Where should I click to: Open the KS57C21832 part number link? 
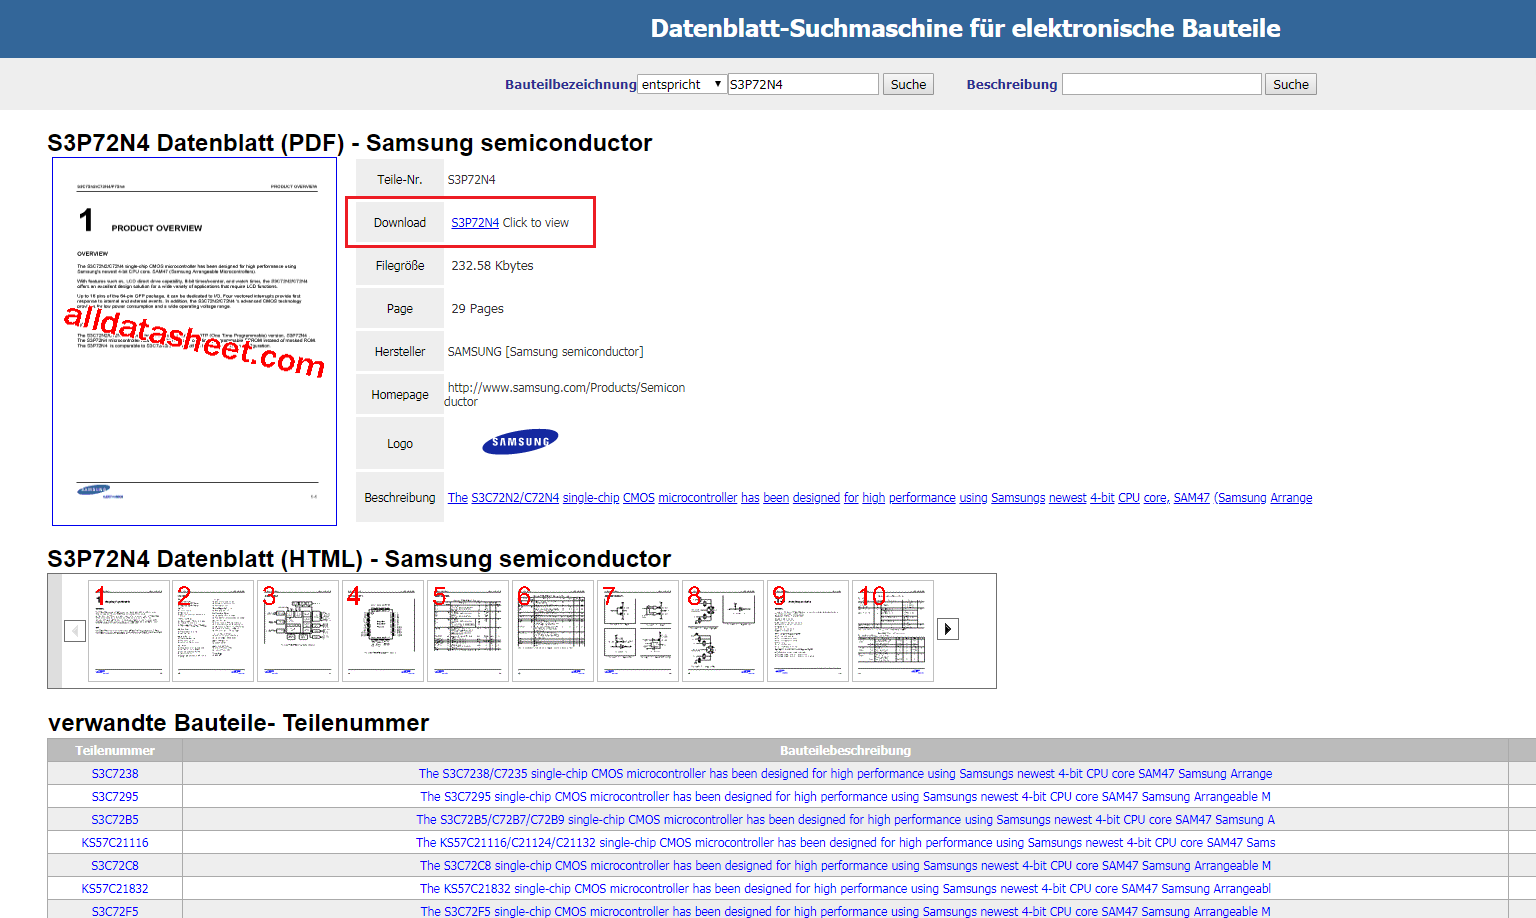coord(115,889)
